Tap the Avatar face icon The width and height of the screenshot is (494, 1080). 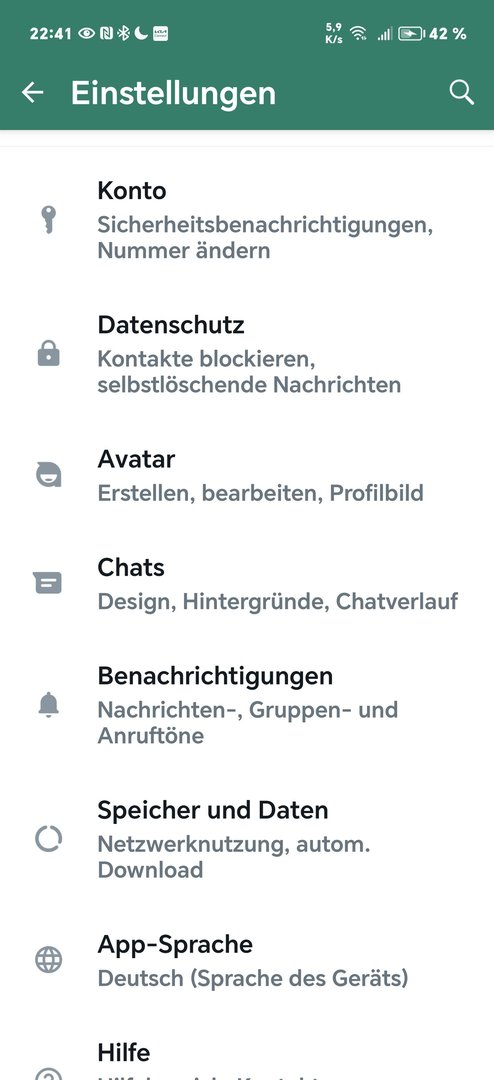(48, 475)
